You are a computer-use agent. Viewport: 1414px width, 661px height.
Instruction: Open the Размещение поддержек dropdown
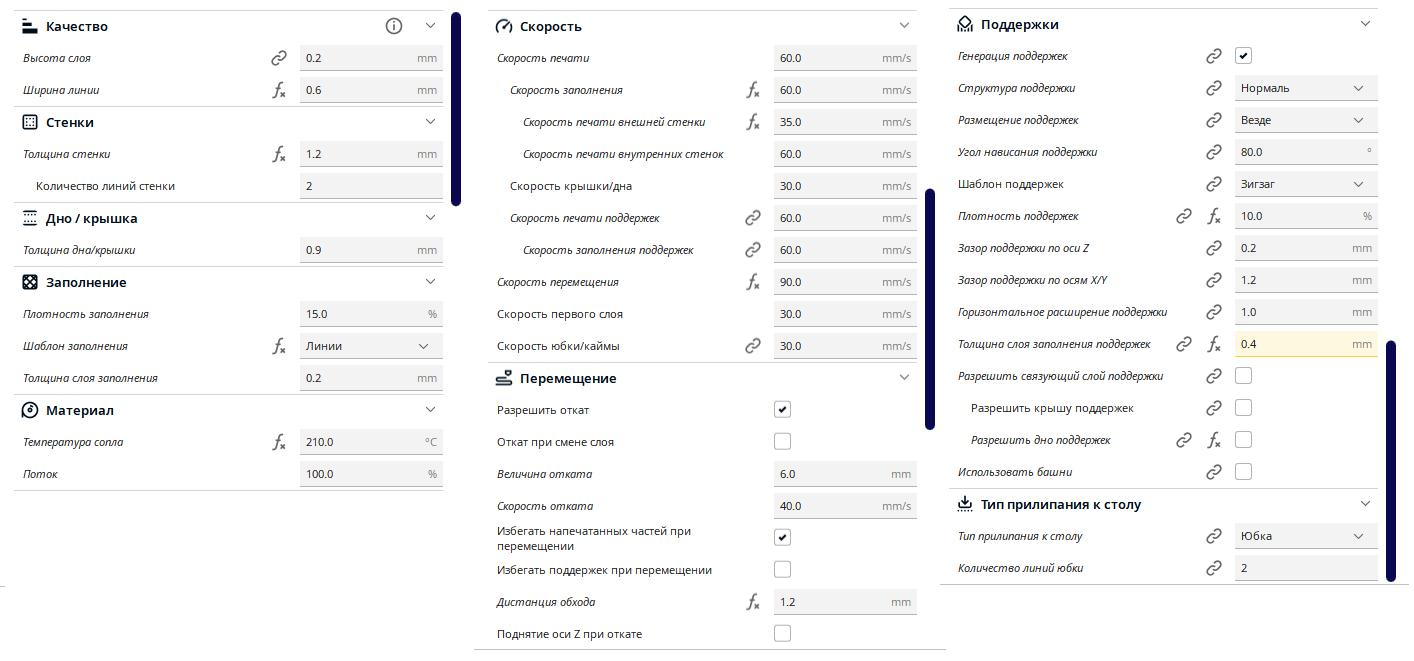1306,120
